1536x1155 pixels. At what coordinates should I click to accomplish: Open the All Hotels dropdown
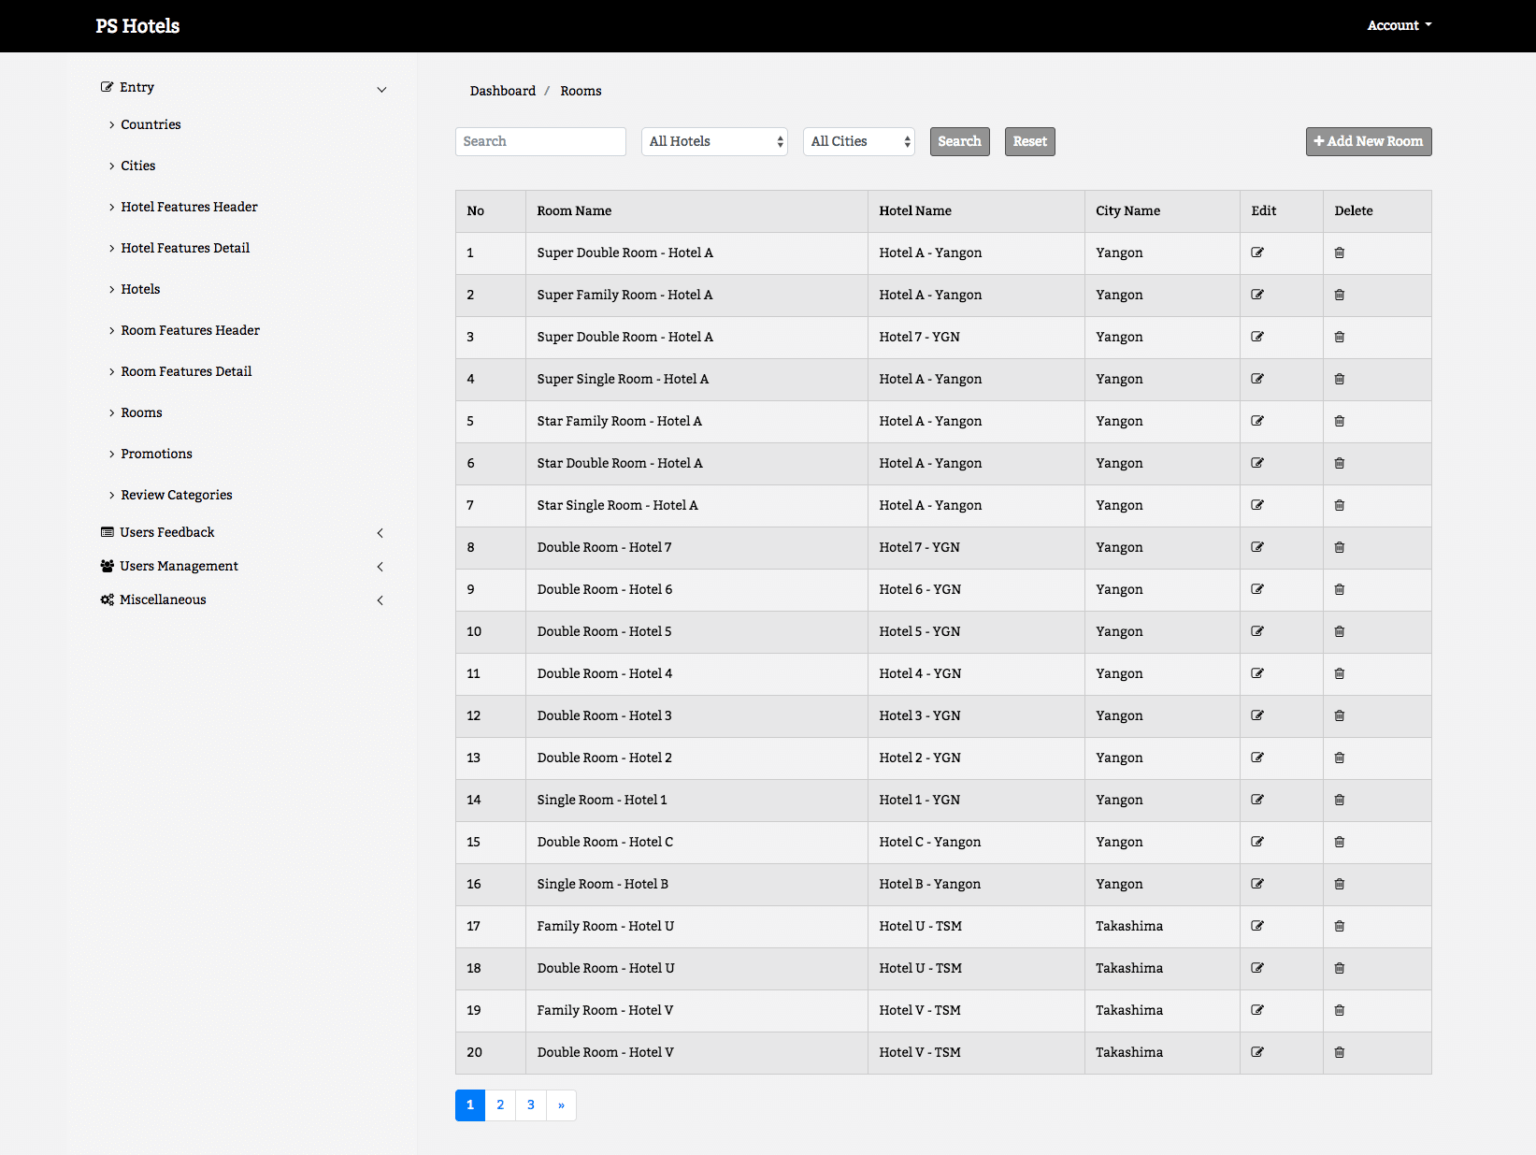click(x=713, y=141)
